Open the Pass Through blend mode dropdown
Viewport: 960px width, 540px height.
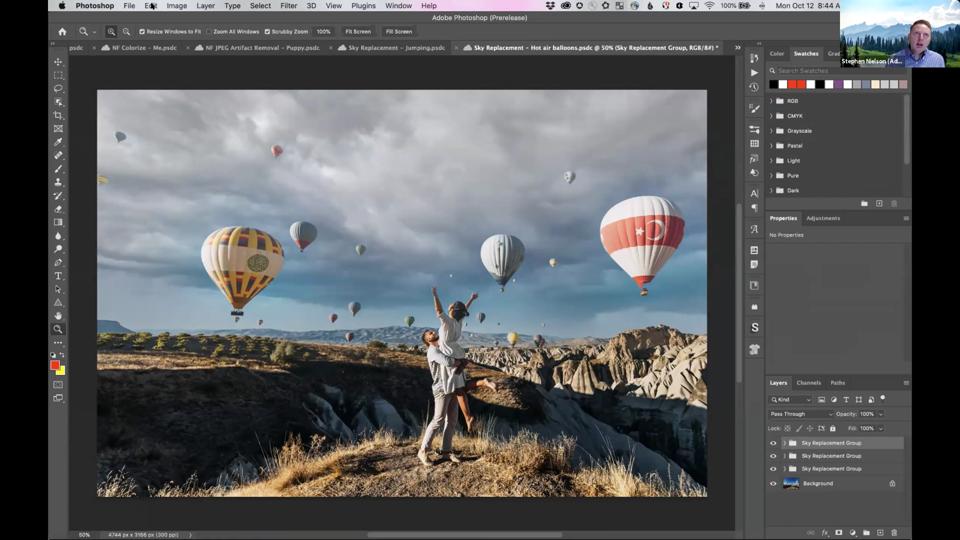801,414
